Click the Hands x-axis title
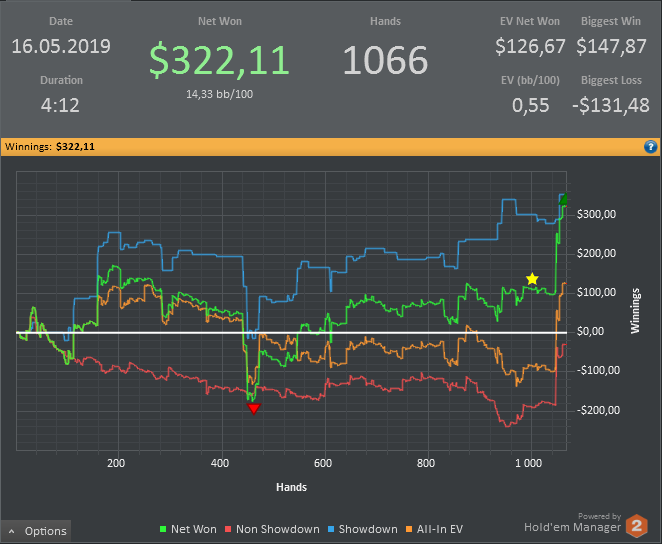The height and width of the screenshot is (544, 662). (x=291, y=487)
